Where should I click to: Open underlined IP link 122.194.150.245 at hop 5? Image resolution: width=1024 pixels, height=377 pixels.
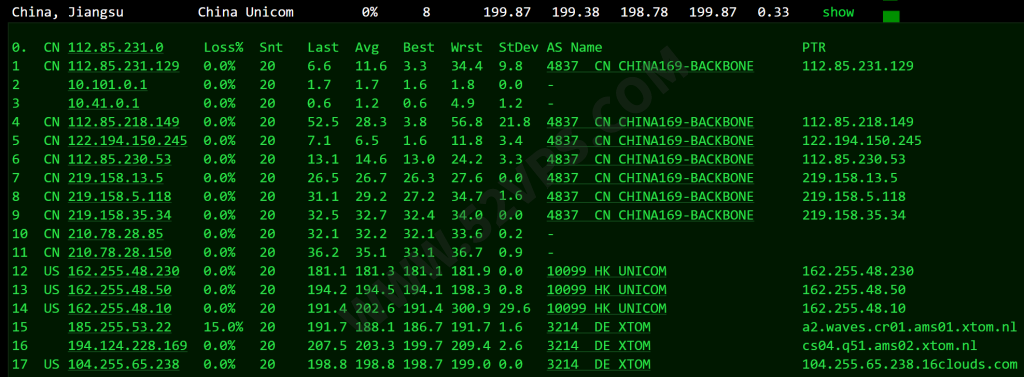[128, 140]
